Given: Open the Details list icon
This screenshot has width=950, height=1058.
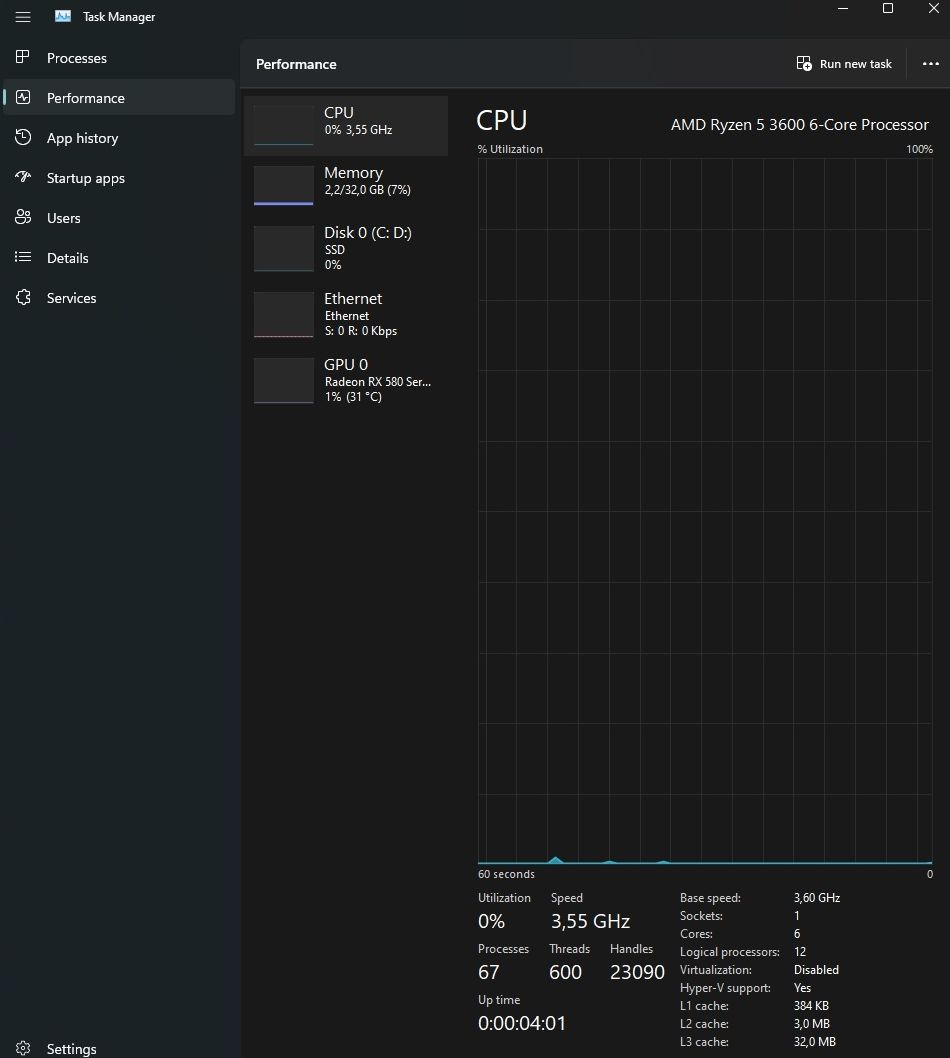Looking at the screenshot, I should click(23, 258).
